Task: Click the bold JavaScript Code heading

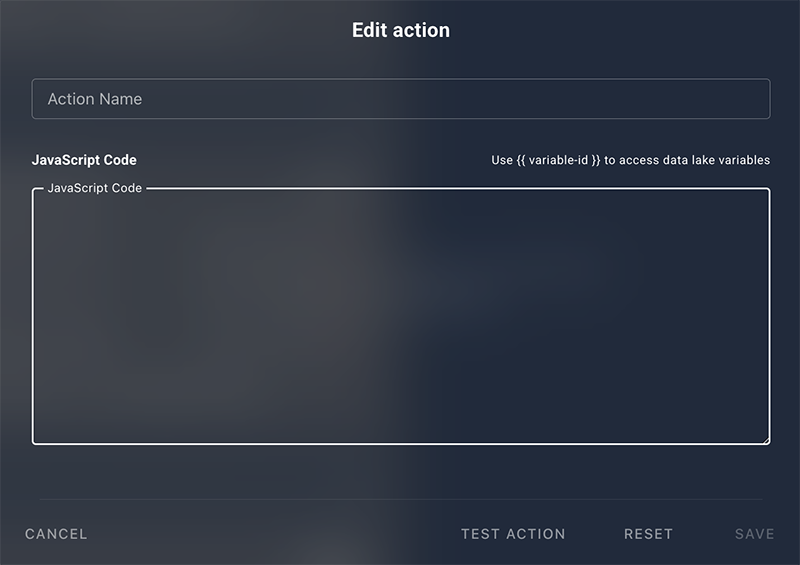Action: pos(84,160)
